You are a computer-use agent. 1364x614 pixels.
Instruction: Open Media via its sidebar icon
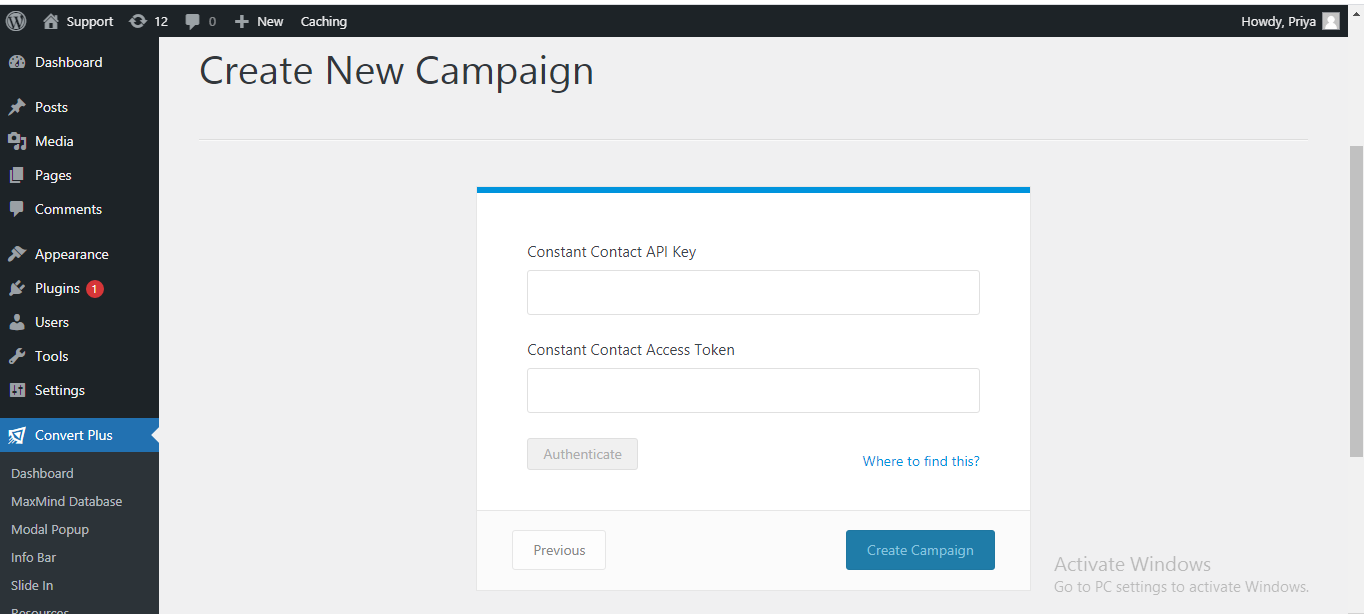tap(17, 141)
